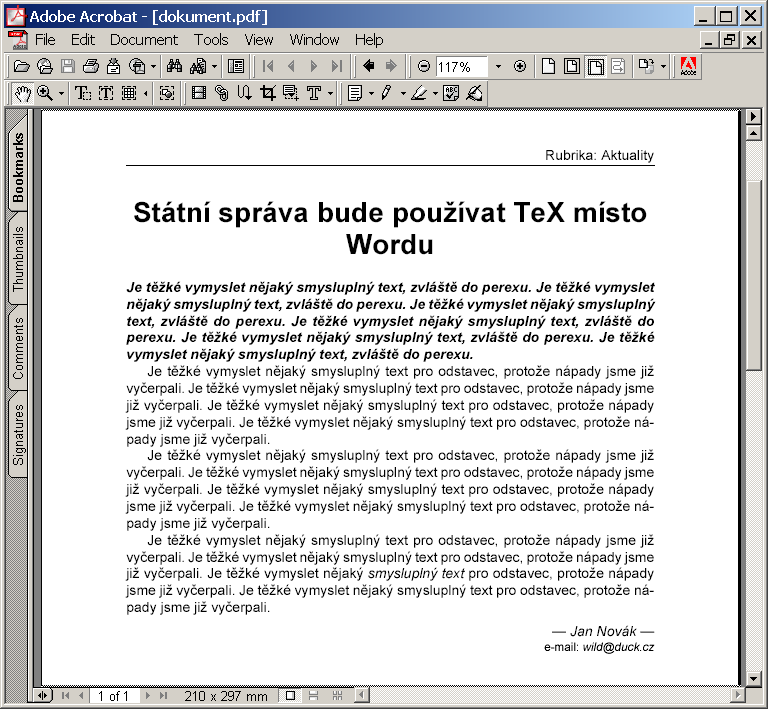Select the Article tool icon
Image resolution: width=768 pixels, height=709 pixels.
click(244, 93)
